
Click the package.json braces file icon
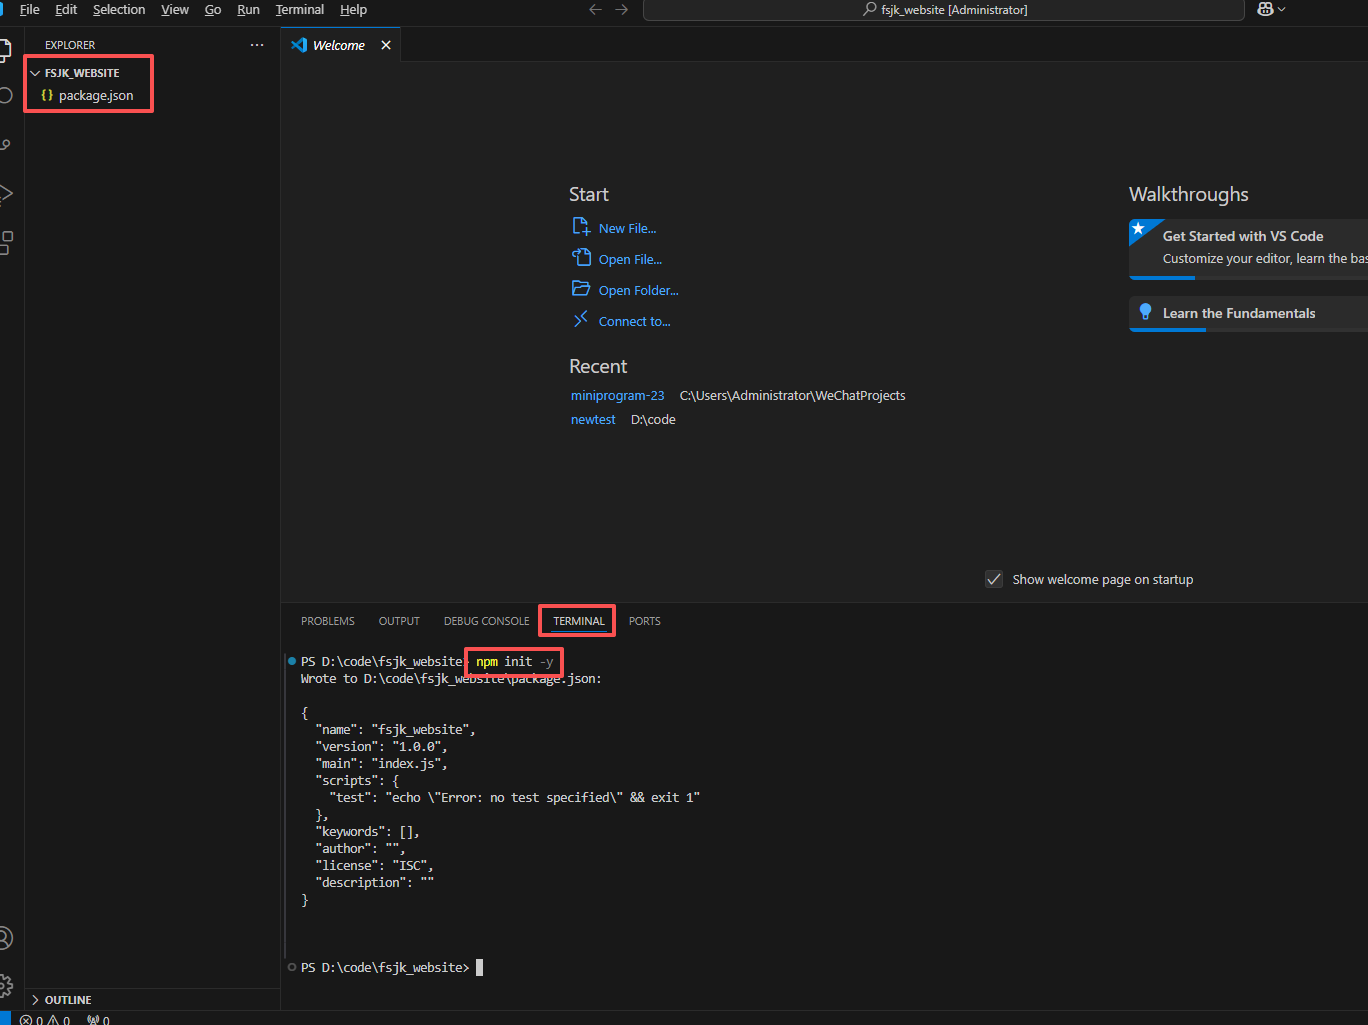click(x=47, y=95)
